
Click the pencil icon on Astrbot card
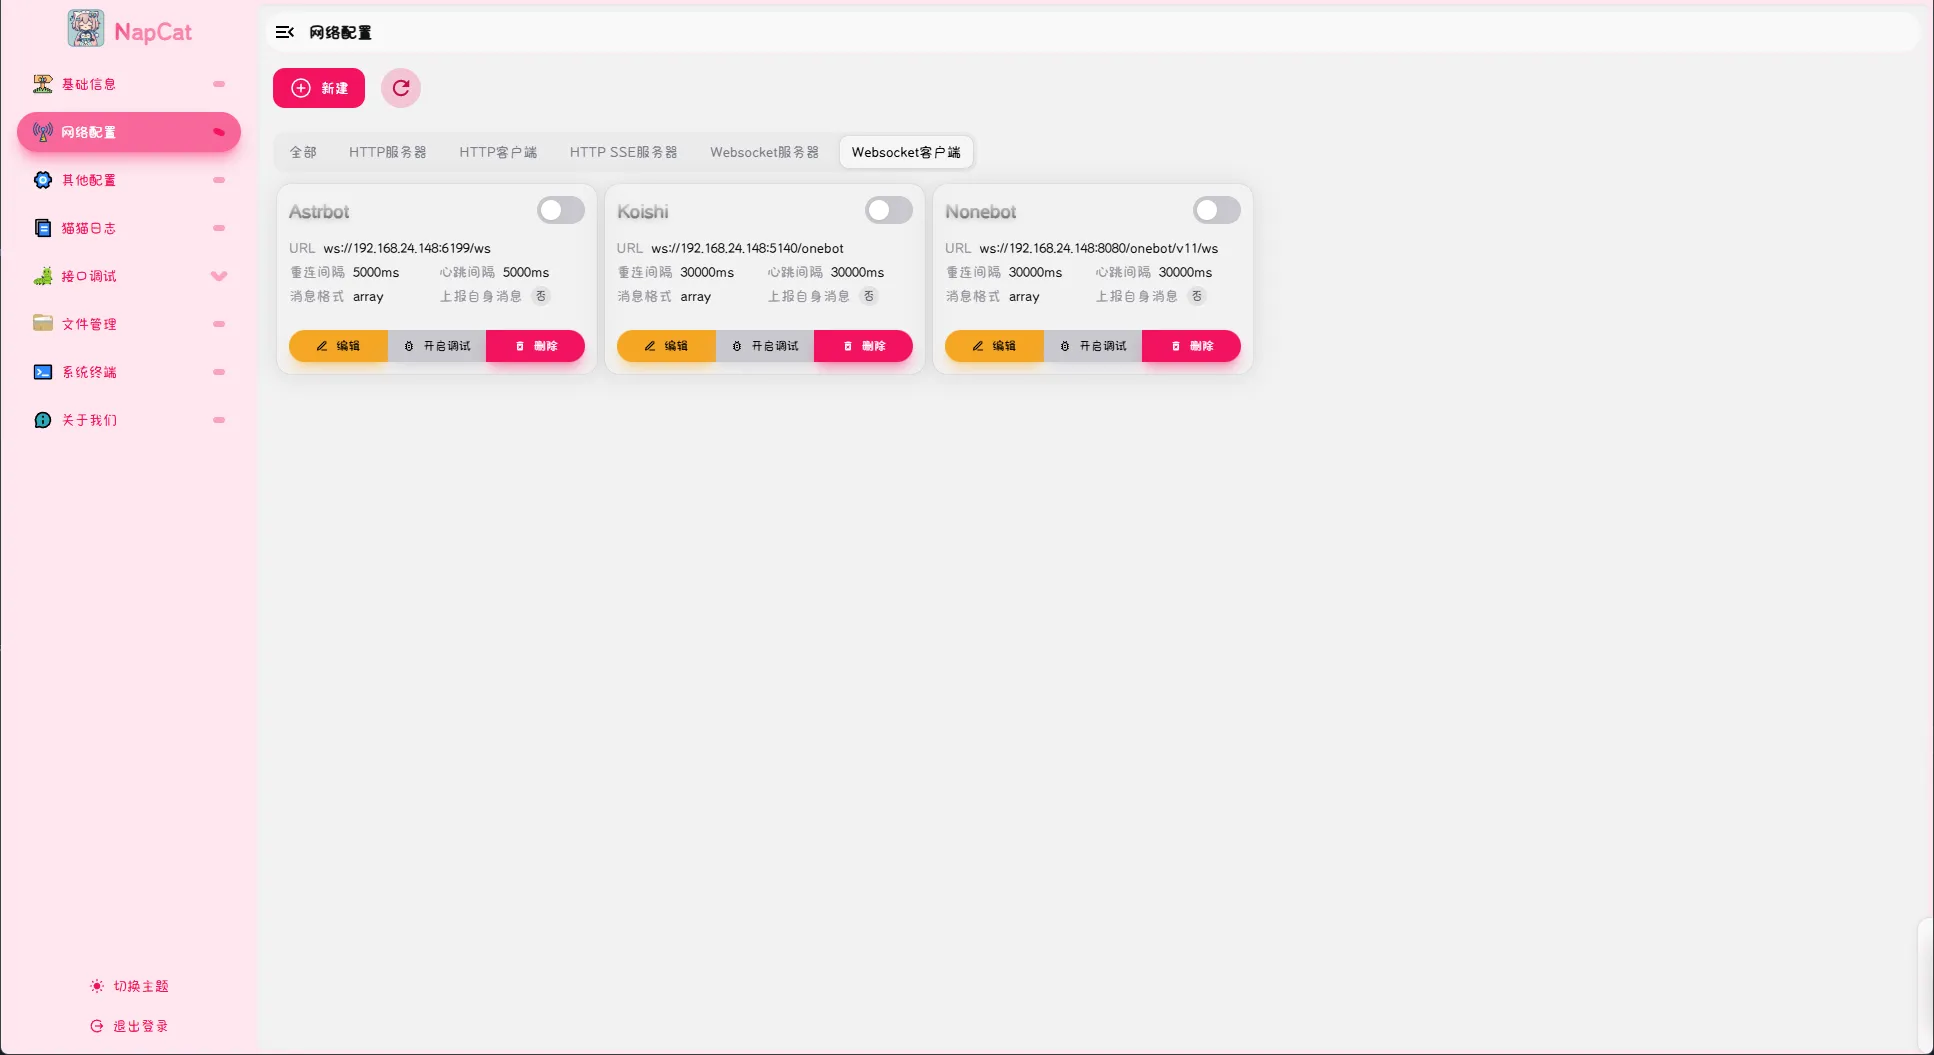322,346
